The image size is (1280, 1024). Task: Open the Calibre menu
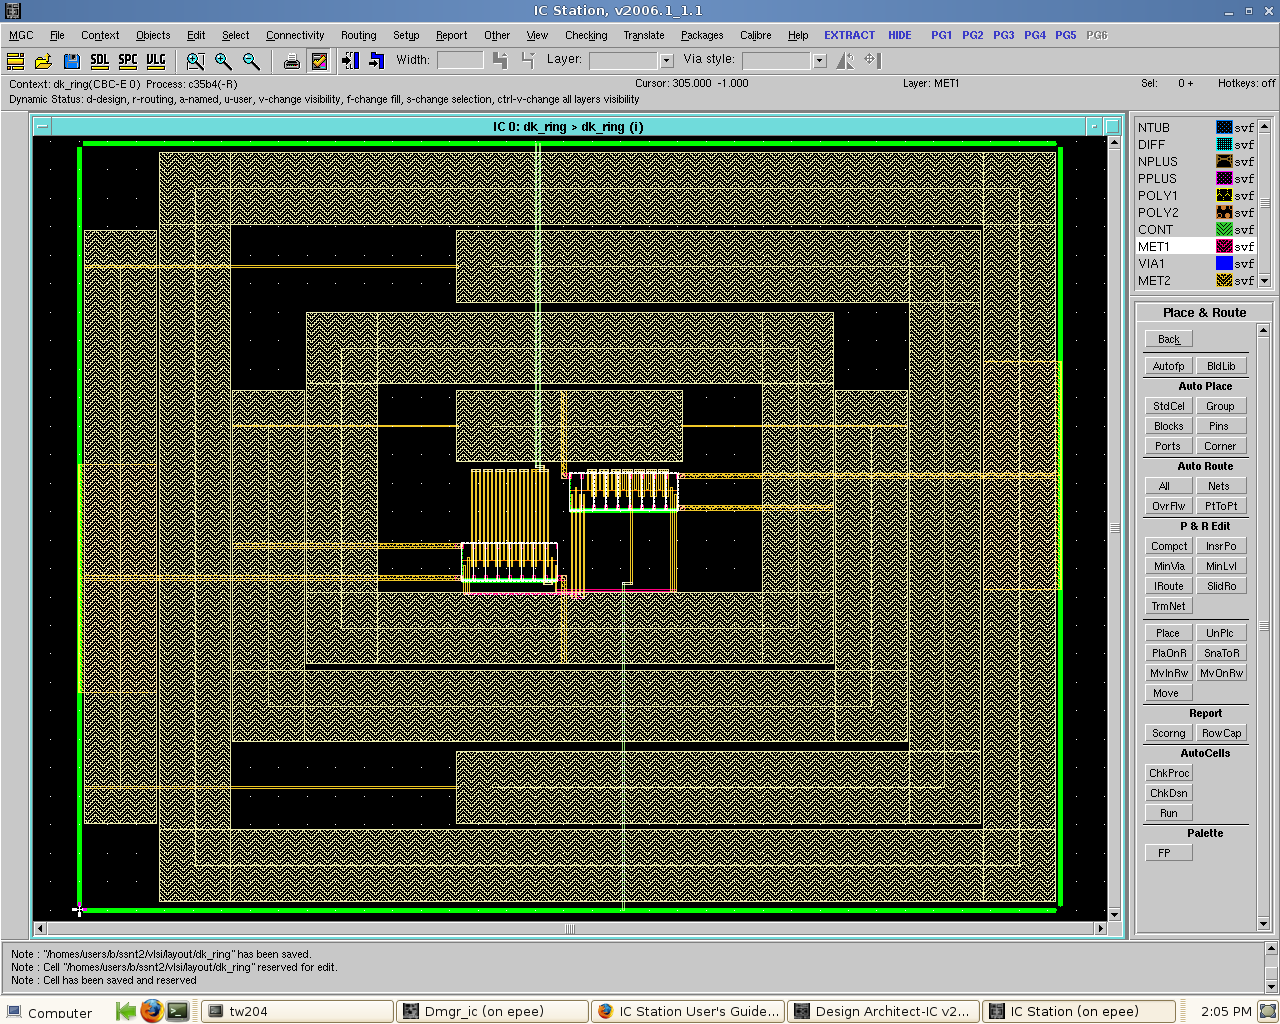click(x=755, y=35)
